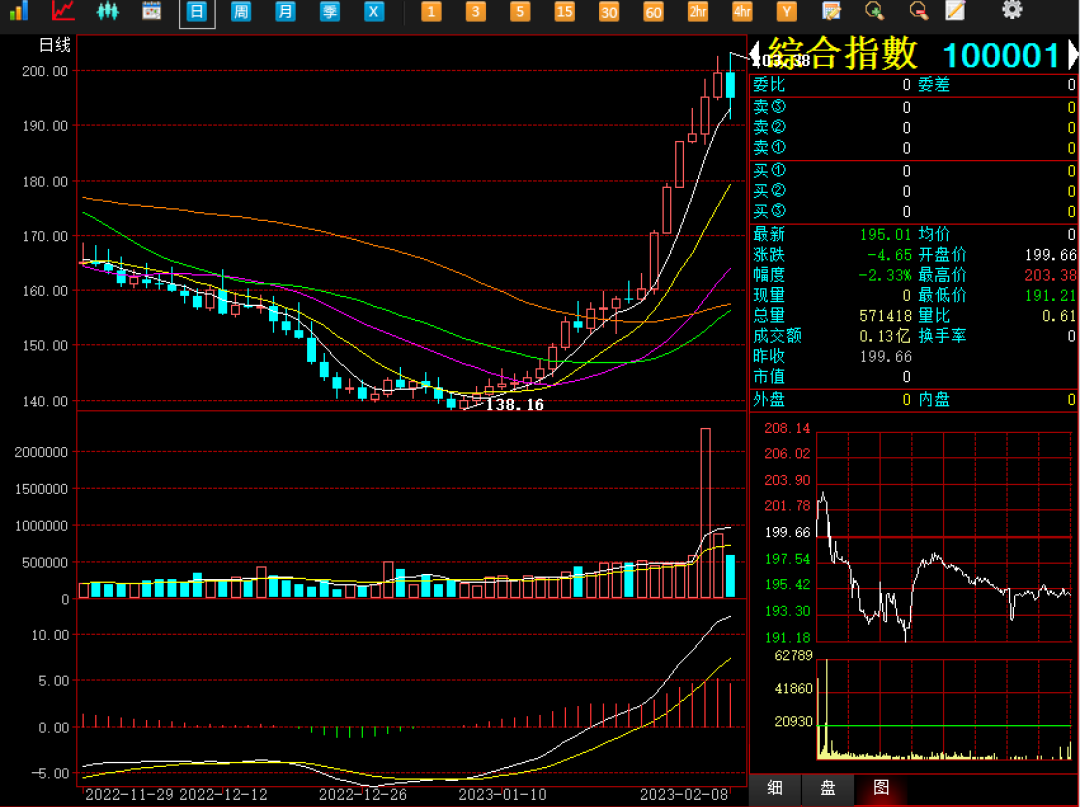Open the notepad with pencil icon
The height and width of the screenshot is (807, 1080).
pyautogui.click(x=956, y=11)
